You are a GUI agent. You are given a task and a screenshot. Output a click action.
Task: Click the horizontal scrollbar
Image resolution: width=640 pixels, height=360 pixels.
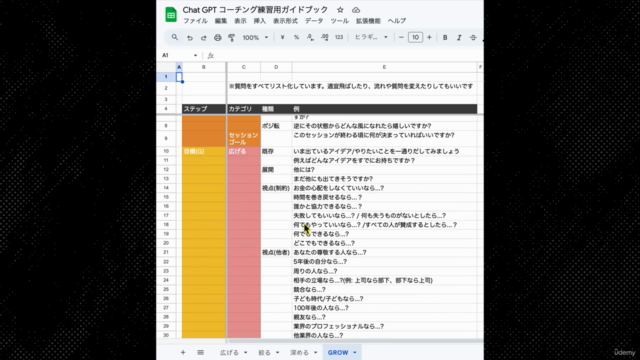click(x=355, y=341)
